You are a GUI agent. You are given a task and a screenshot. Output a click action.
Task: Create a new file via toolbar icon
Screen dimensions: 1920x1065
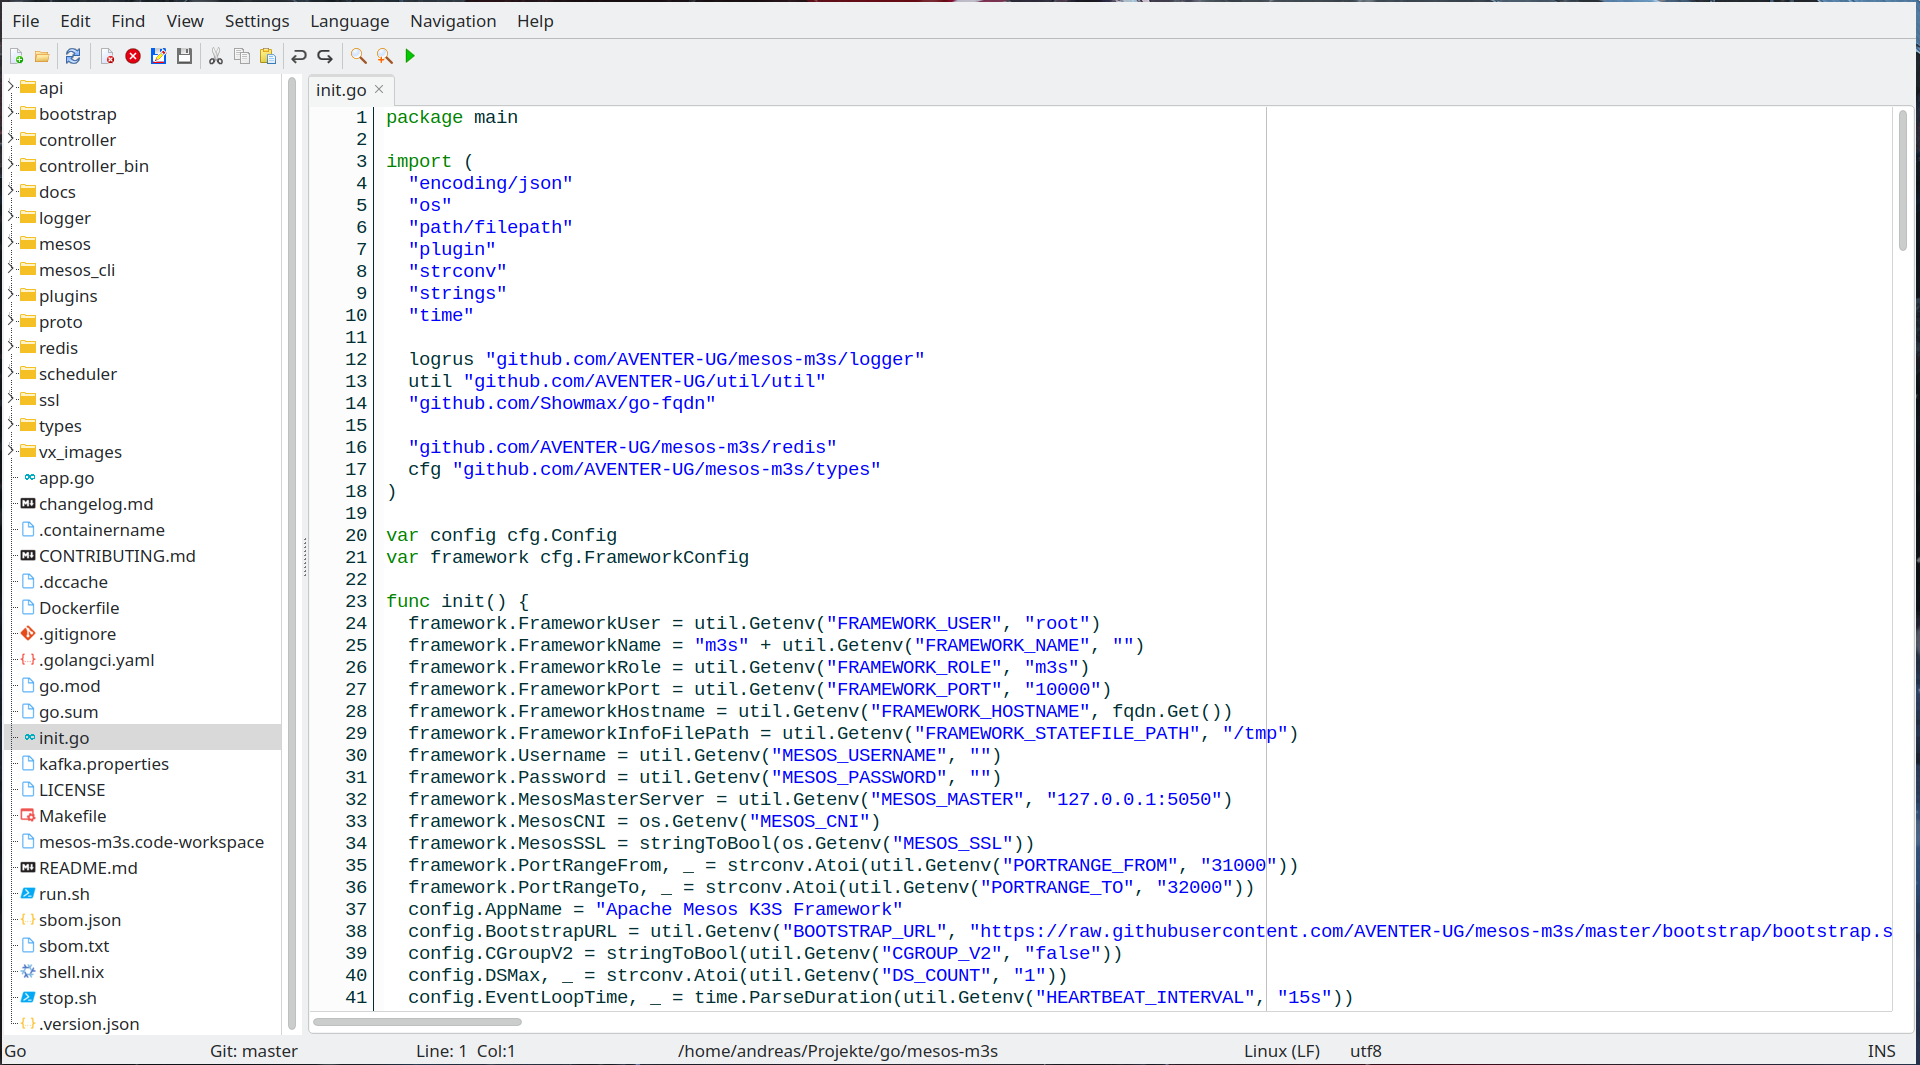point(17,57)
